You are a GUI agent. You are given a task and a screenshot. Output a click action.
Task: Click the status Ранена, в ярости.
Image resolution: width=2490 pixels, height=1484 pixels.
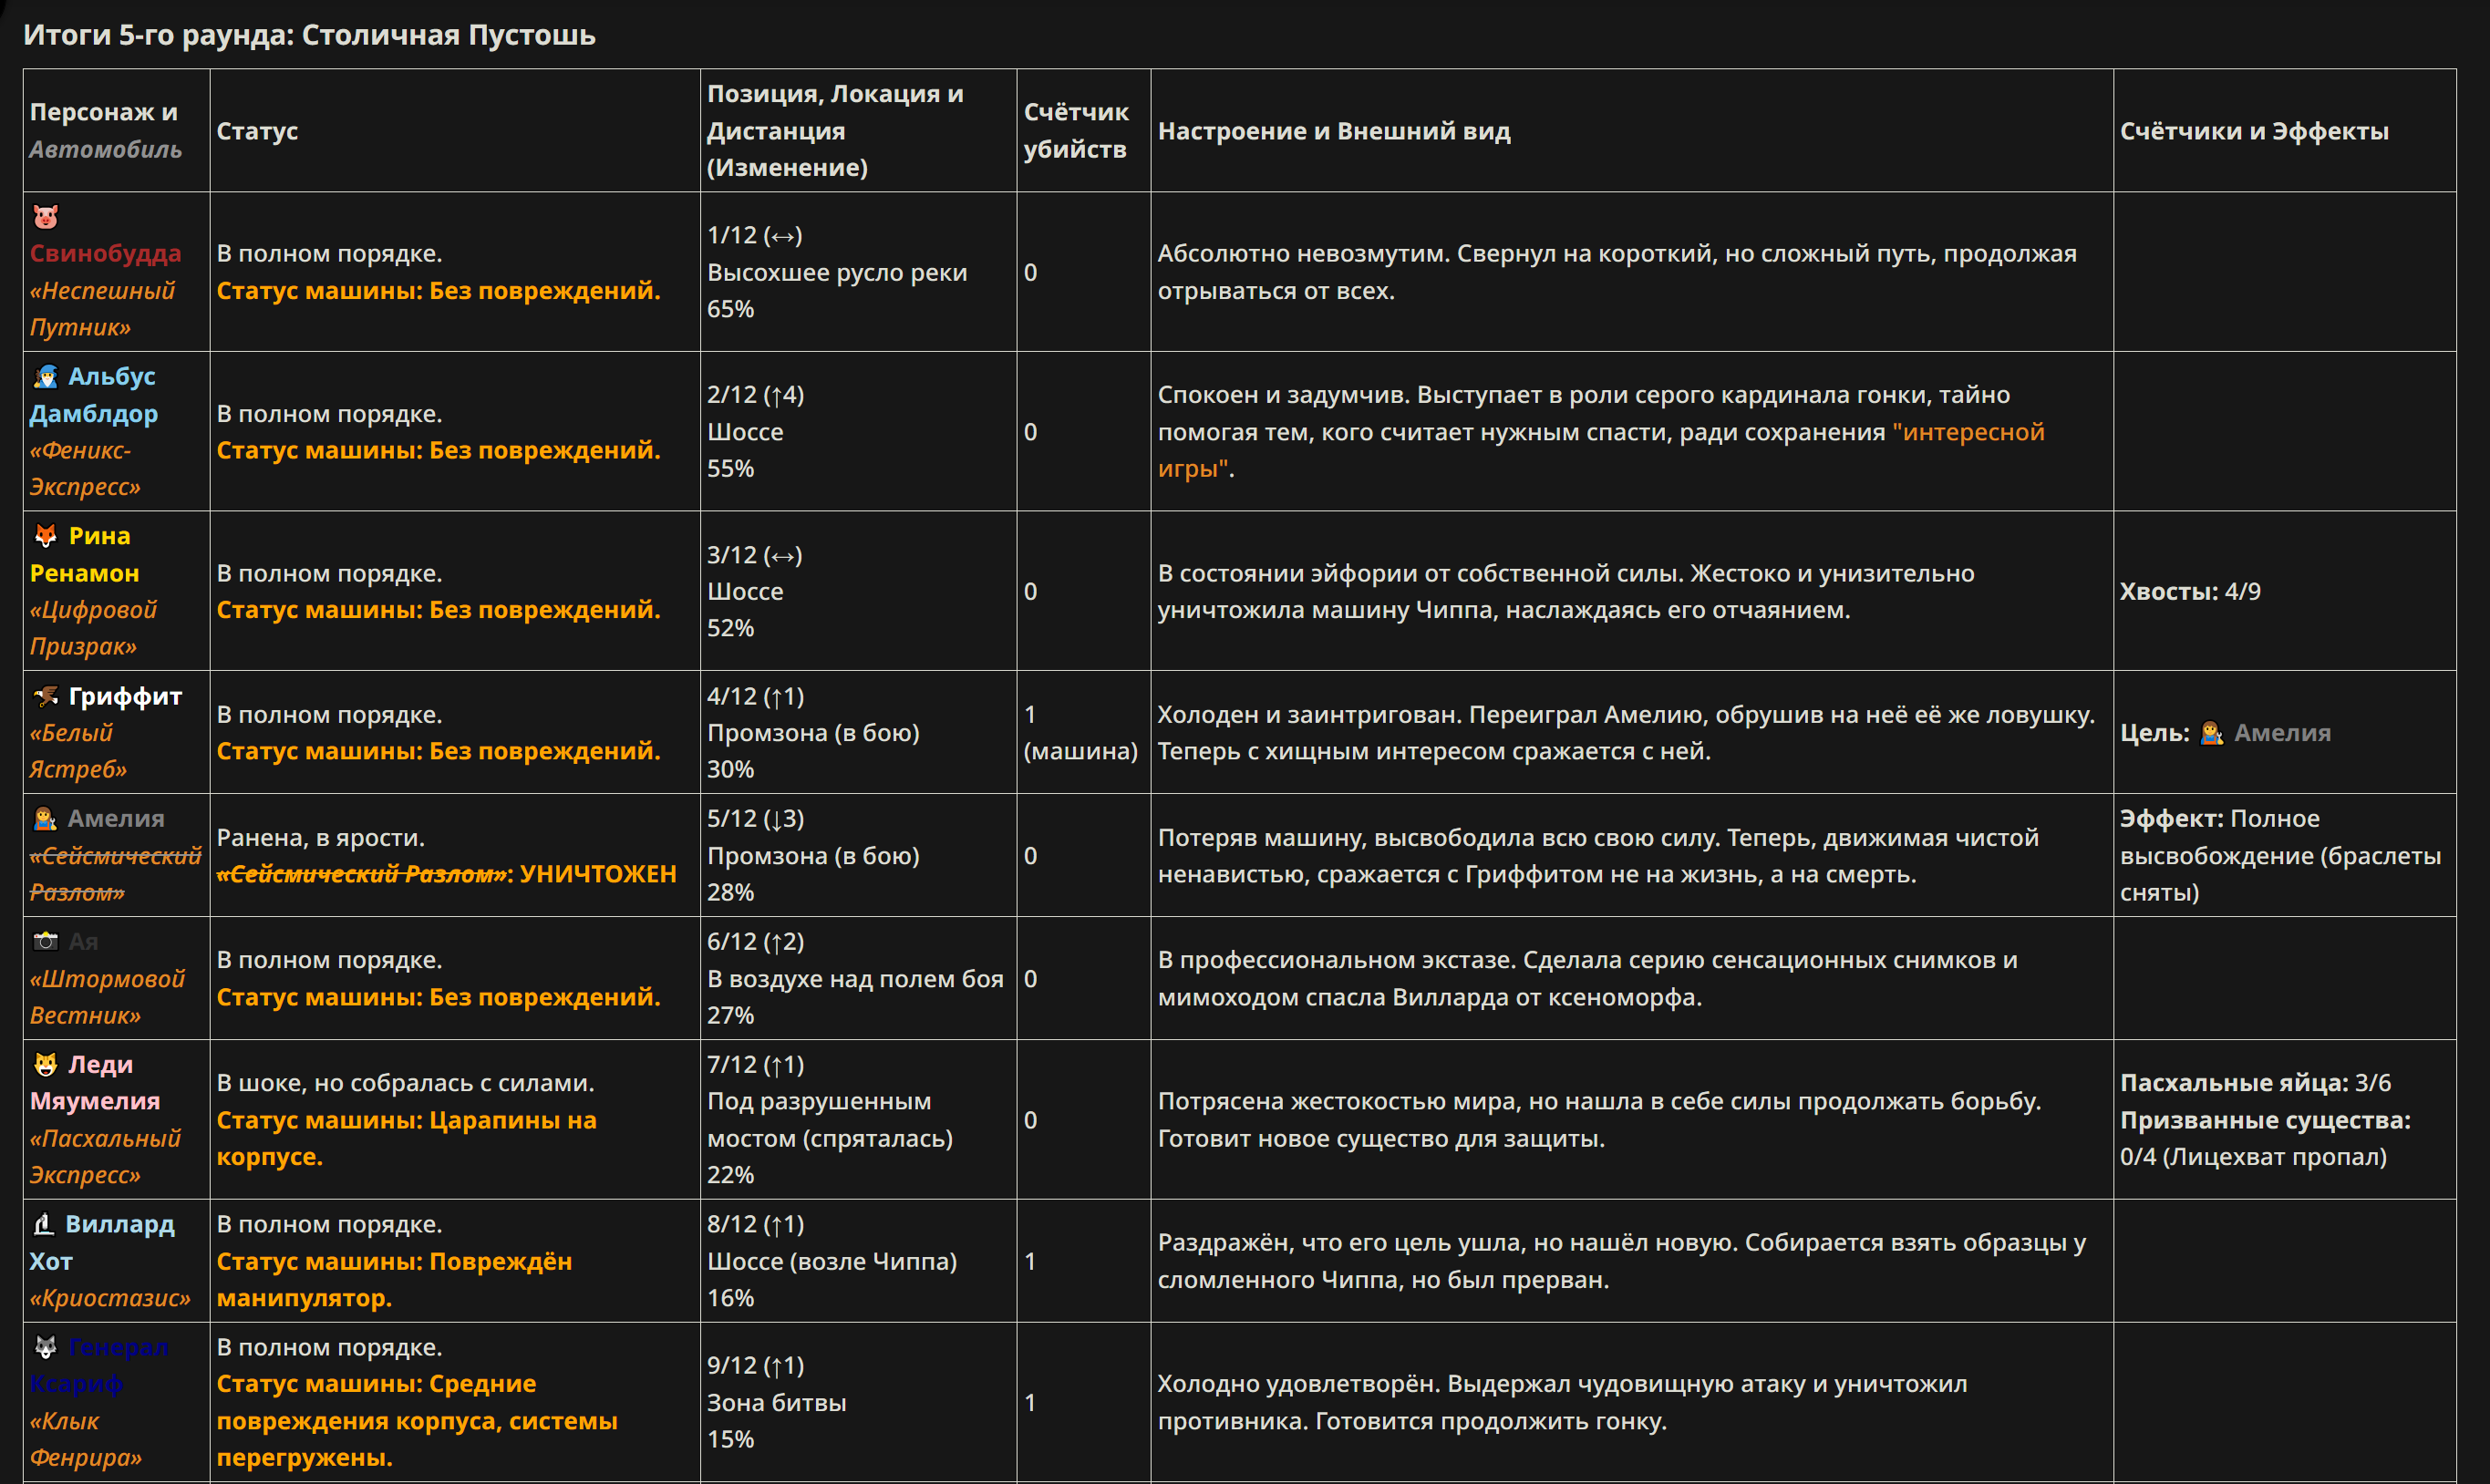321,837
